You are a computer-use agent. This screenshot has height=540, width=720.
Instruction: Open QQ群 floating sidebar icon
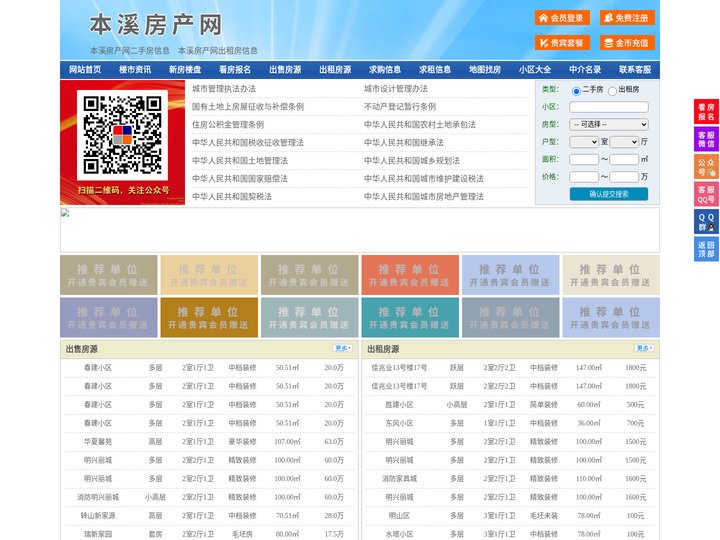[706, 222]
